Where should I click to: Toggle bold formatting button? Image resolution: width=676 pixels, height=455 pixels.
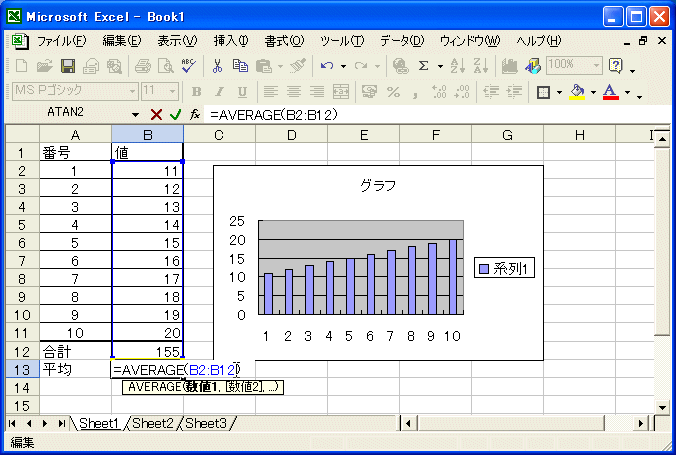coord(197,92)
